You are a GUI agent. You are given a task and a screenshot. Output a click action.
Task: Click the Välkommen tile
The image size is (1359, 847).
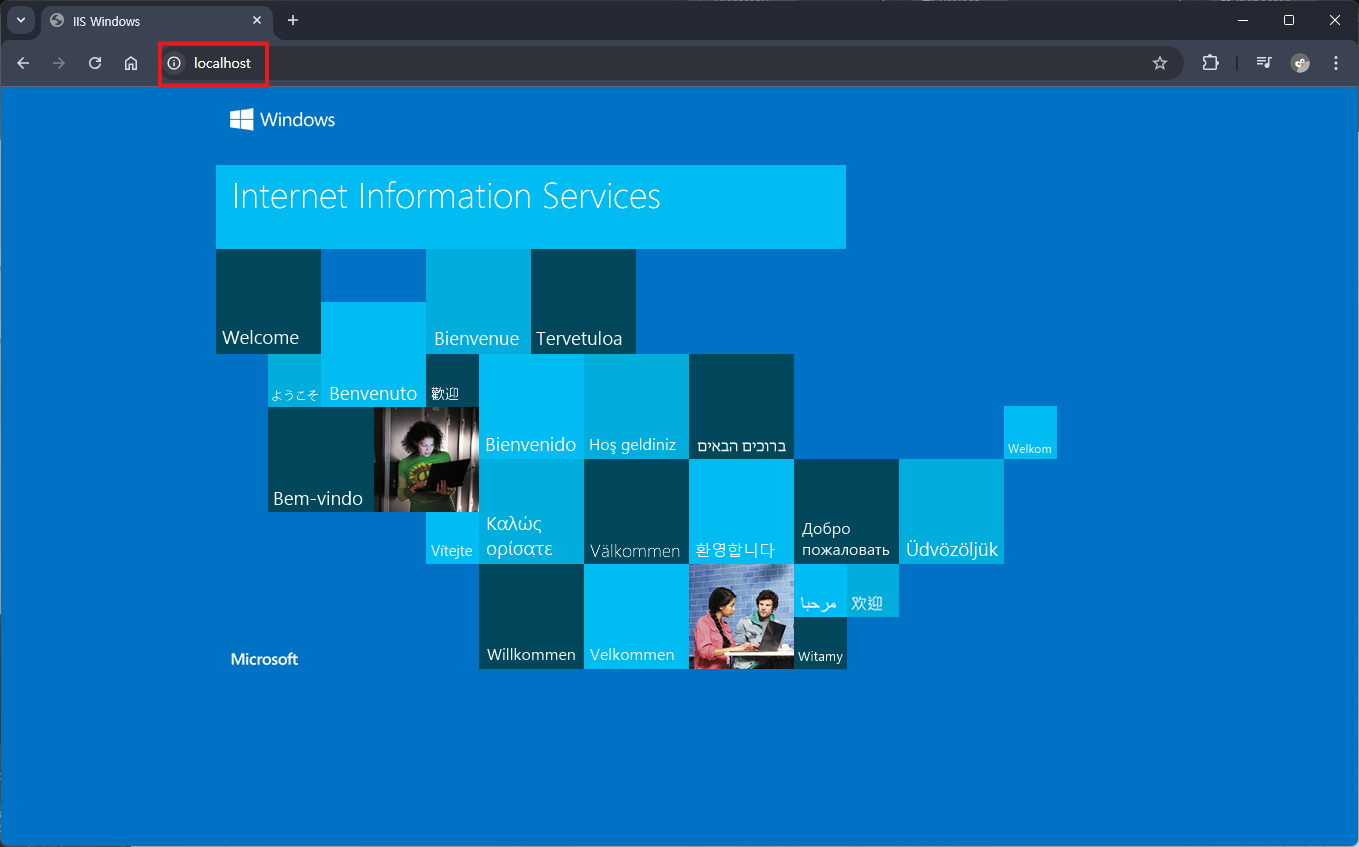(x=636, y=511)
